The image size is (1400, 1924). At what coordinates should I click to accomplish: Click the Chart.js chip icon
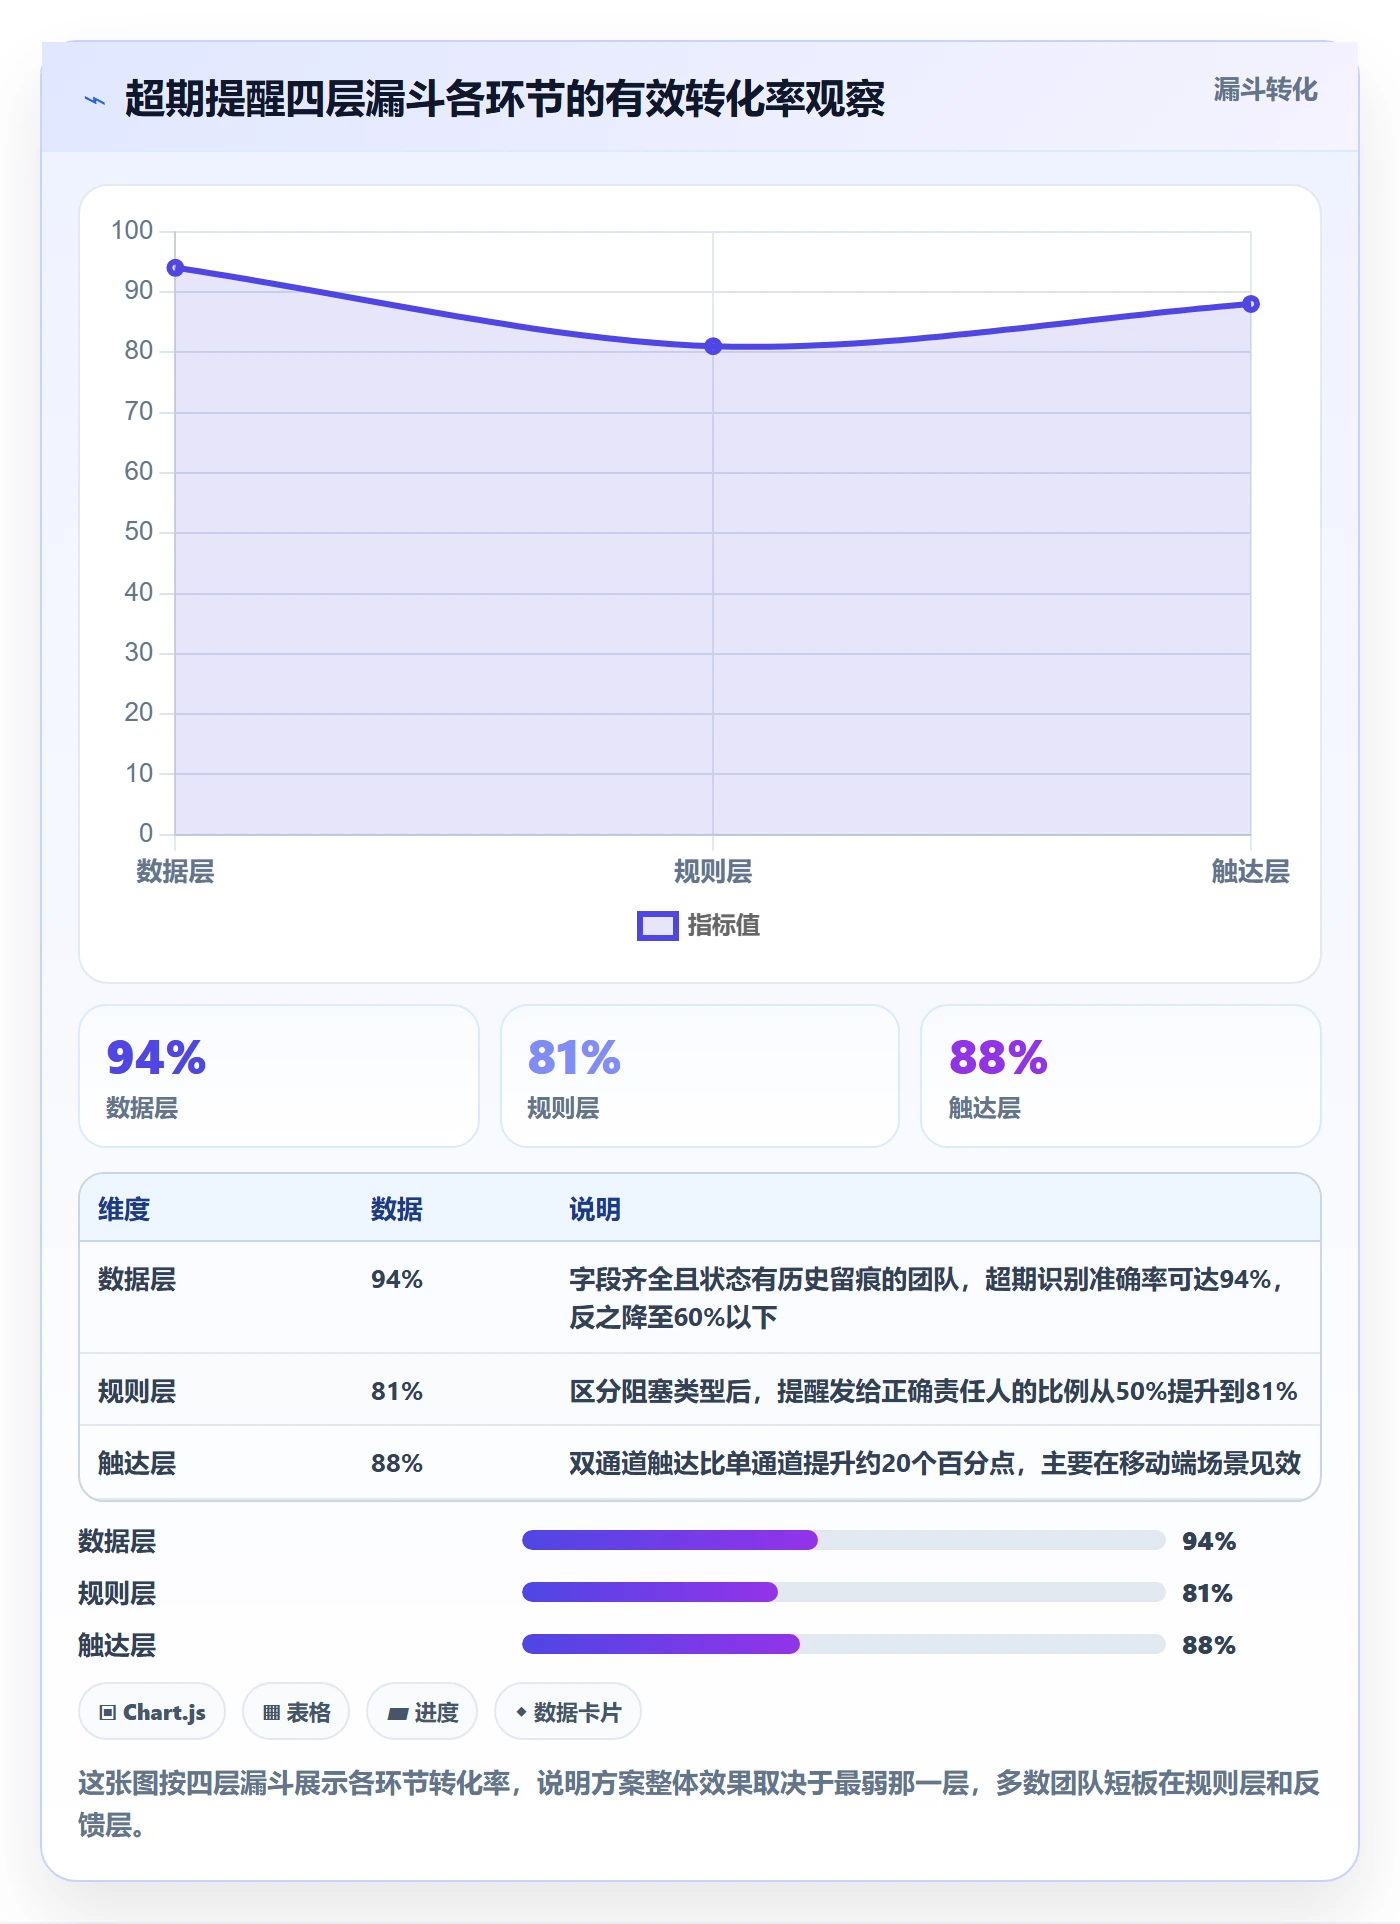[x=108, y=1713]
